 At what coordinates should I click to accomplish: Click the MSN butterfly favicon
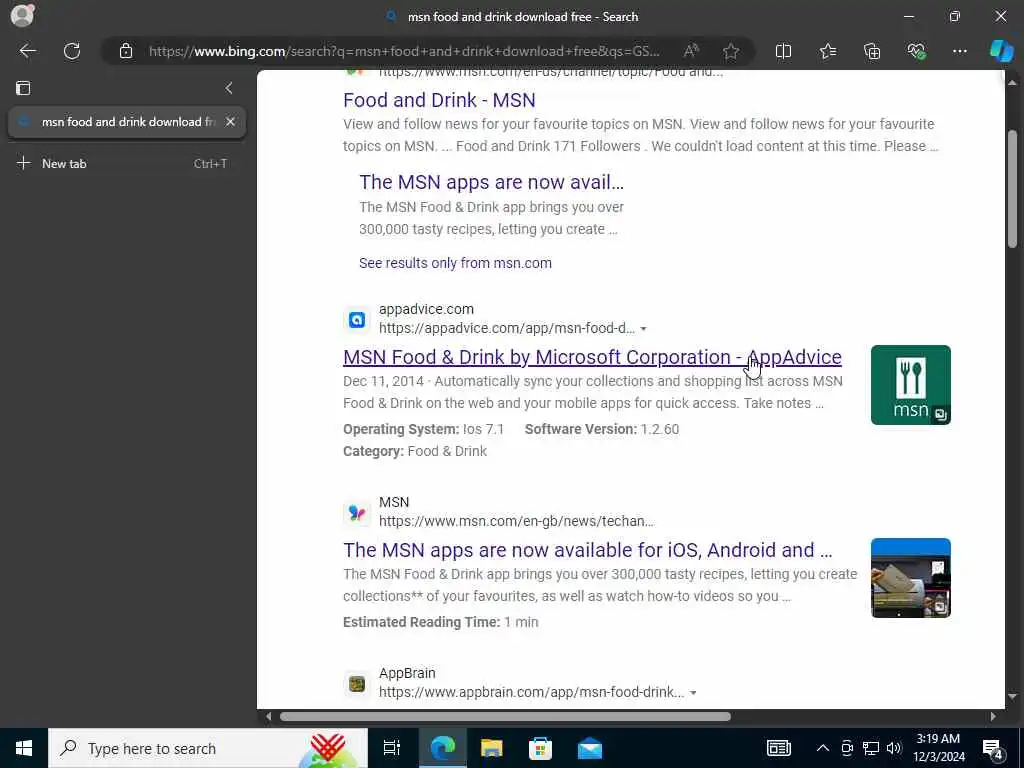357,513
